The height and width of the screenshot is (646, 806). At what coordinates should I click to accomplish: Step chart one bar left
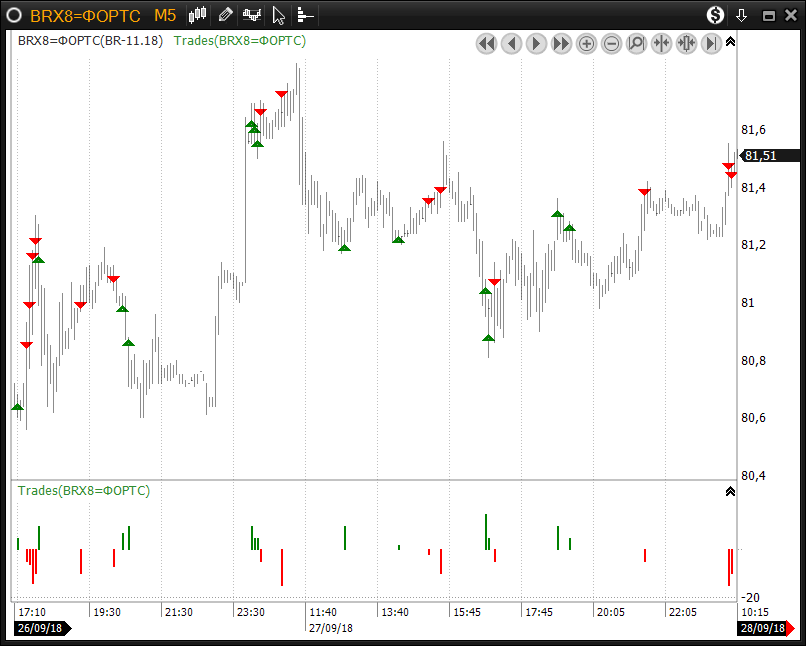511,43
